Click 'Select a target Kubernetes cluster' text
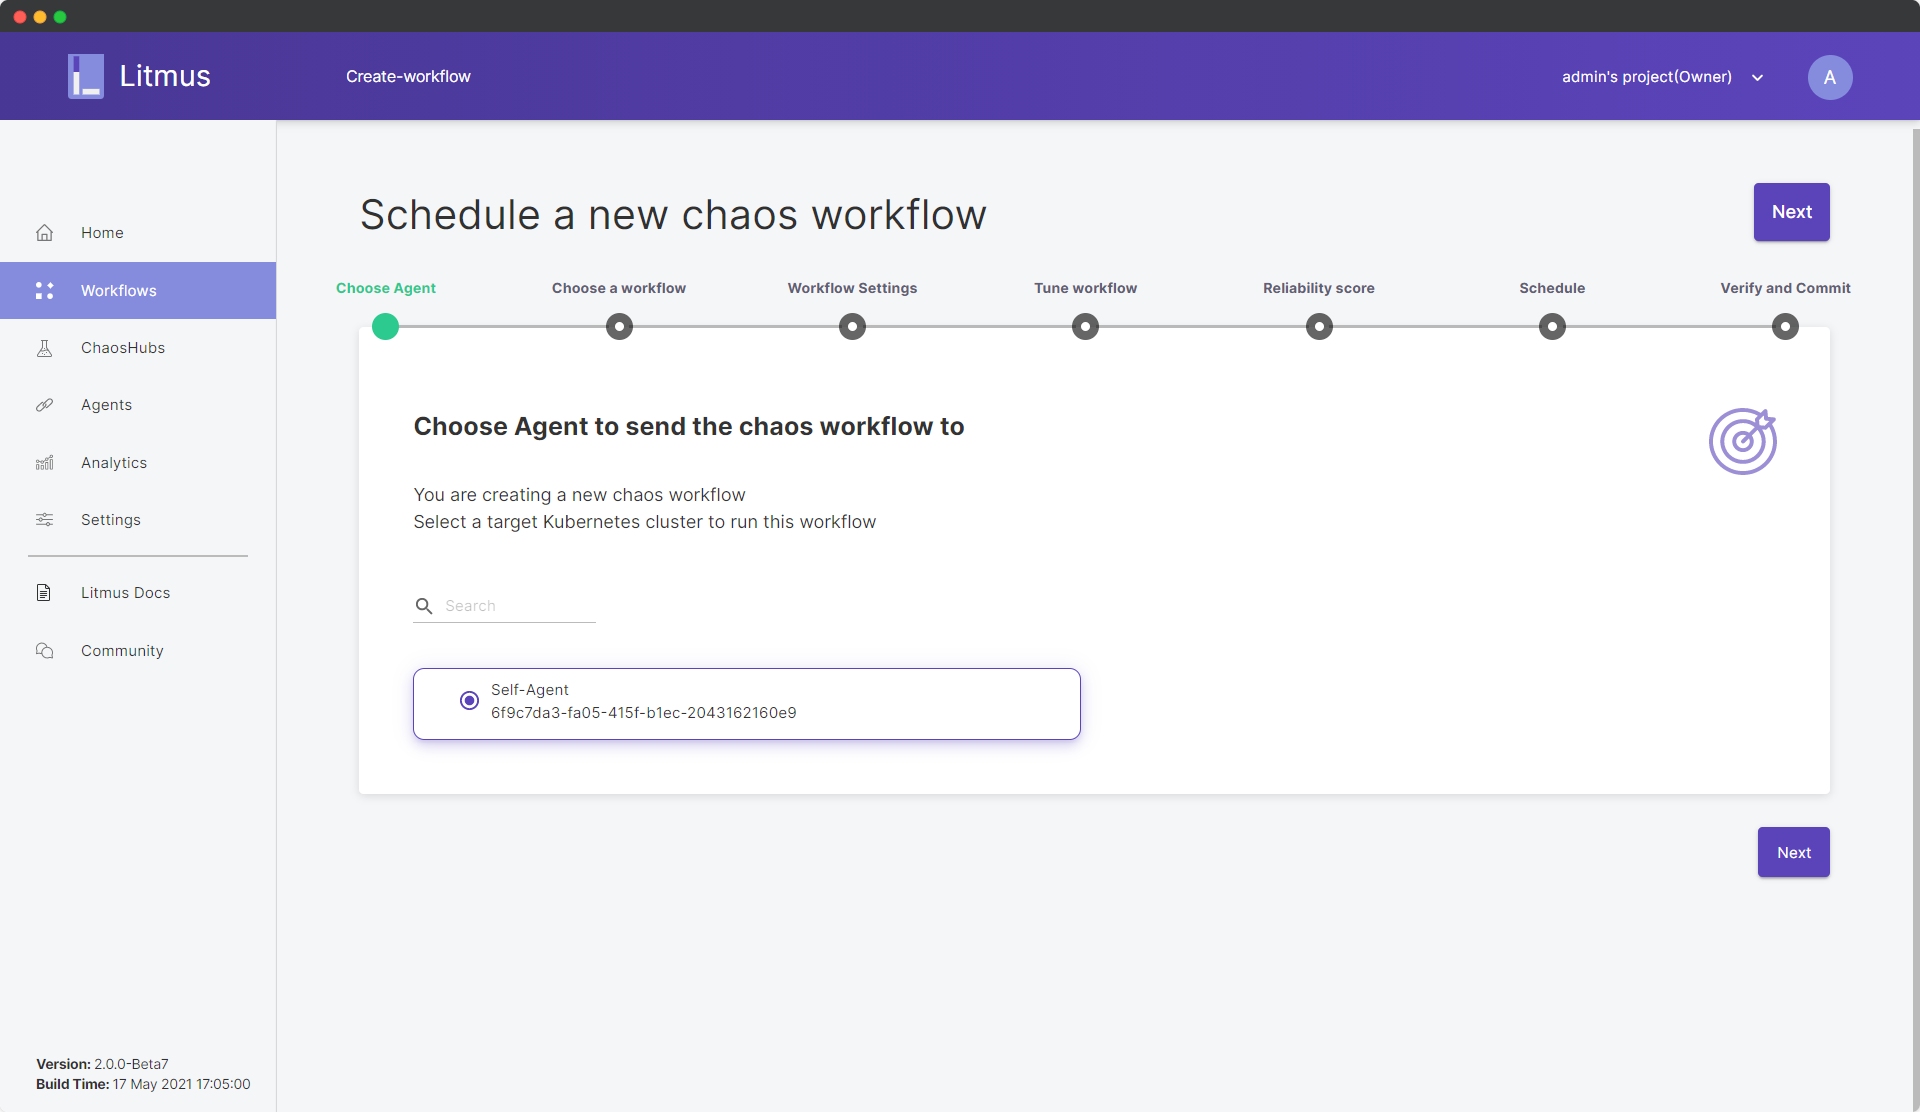 [x=644, y=522]
